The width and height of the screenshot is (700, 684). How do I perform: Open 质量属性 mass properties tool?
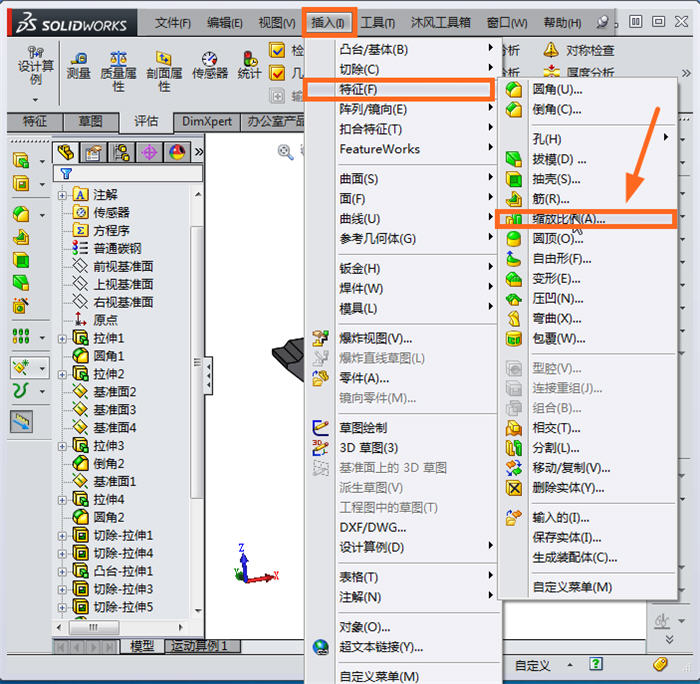point(118,70)
